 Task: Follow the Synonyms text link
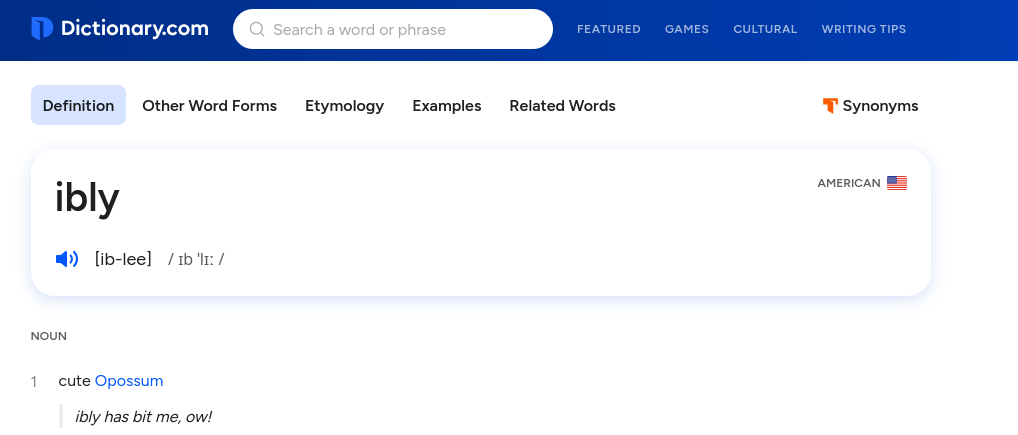tap(880, 106)
